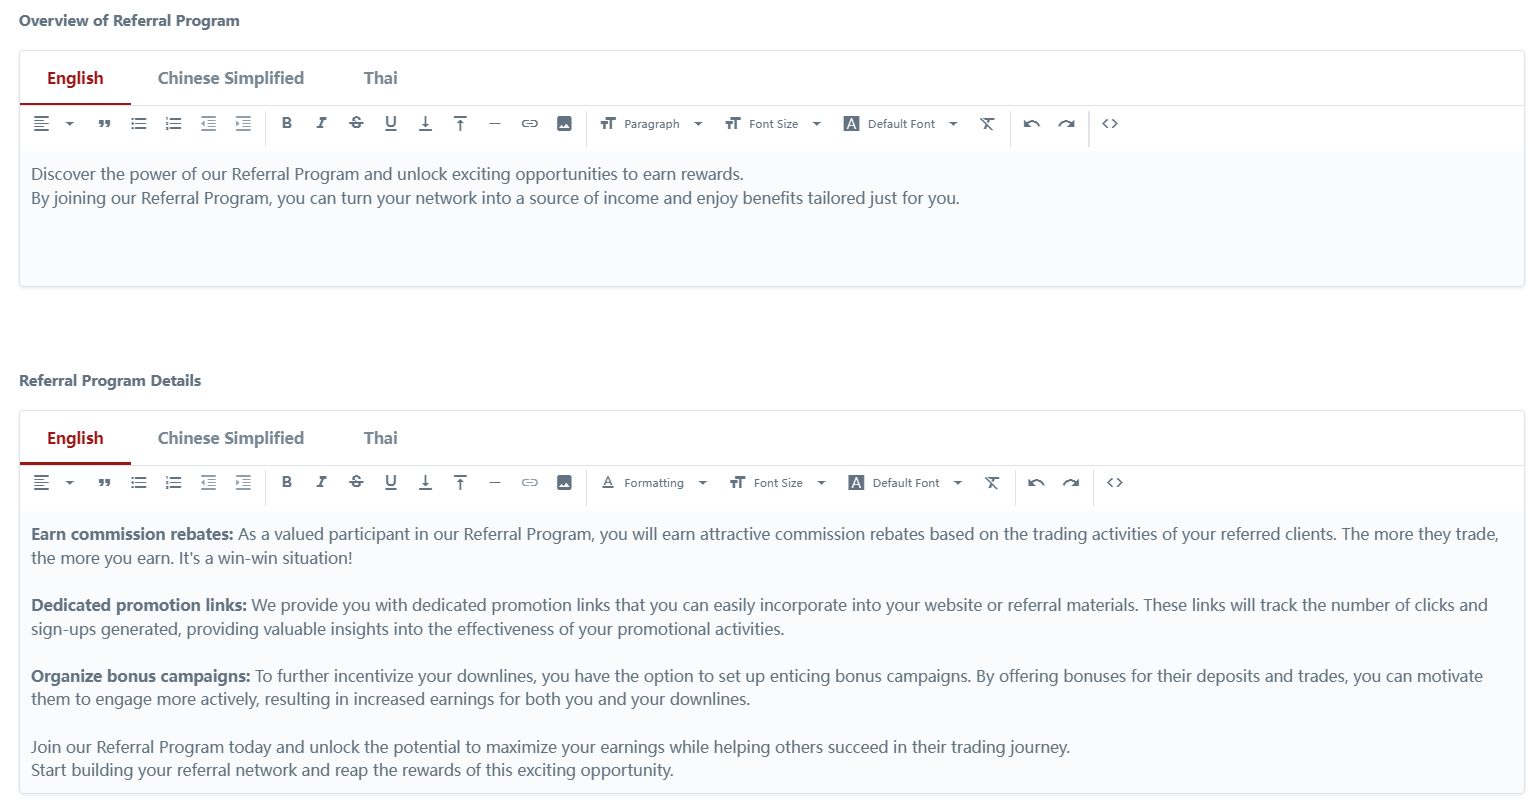1536x808 pixels.
Task: Click into the Overview of Referral Program text area
Action: tap(770, 230)
